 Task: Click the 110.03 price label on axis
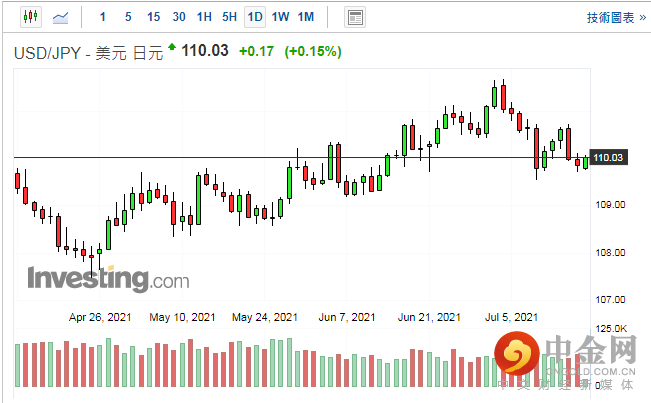pyautogui.click(x=608, y=157)
